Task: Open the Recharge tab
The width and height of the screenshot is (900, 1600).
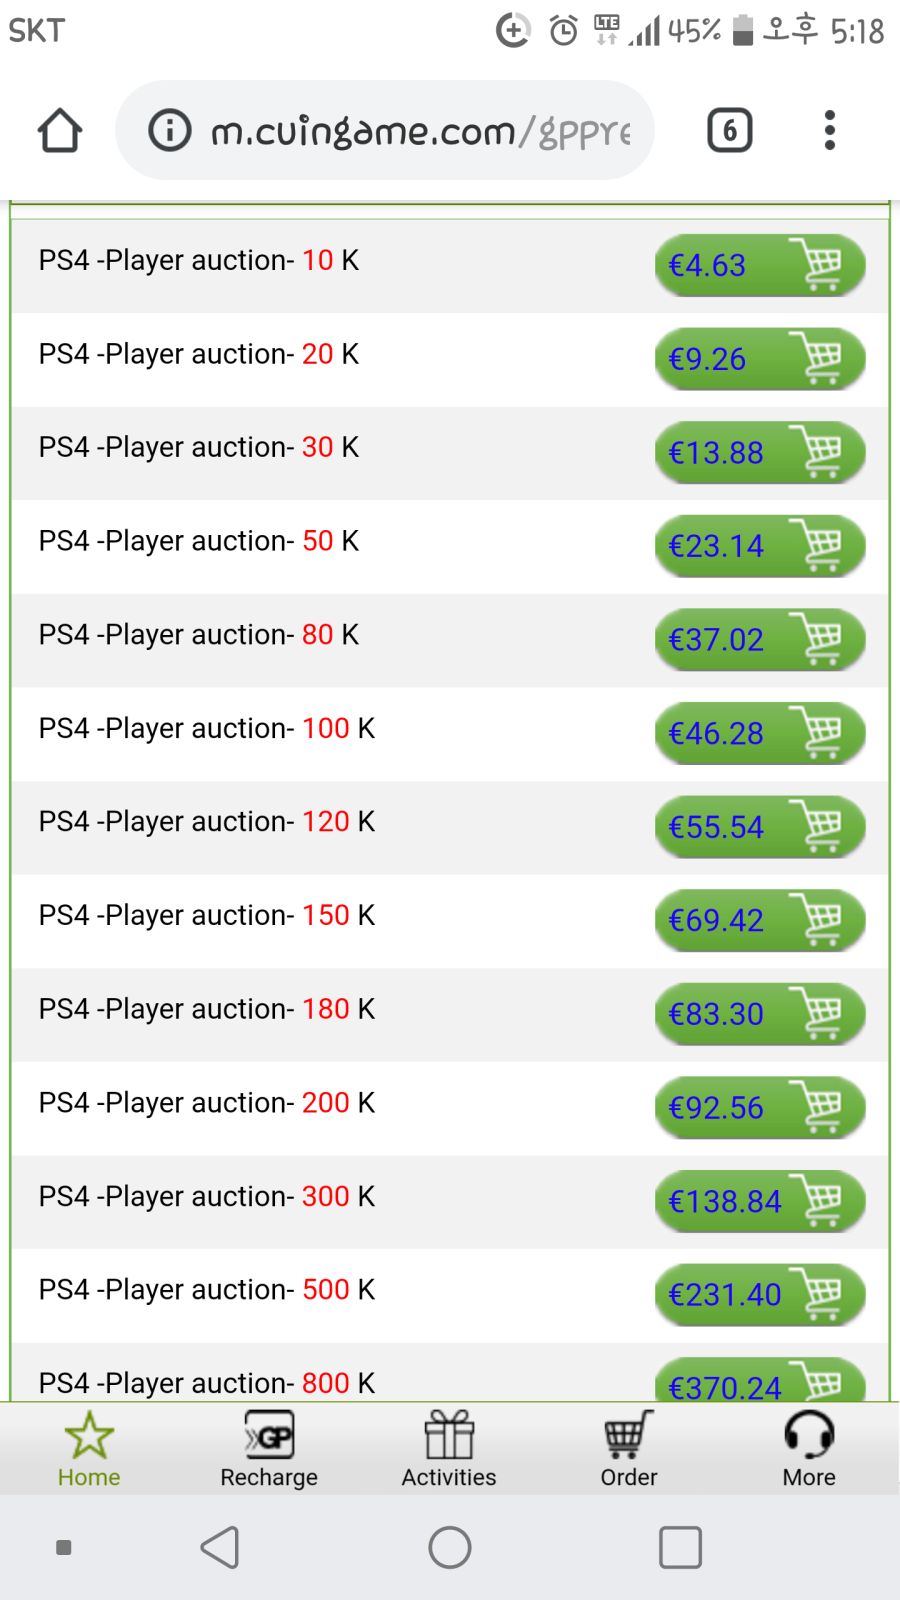Action: pyautogui.click(x=269, y=1450)
